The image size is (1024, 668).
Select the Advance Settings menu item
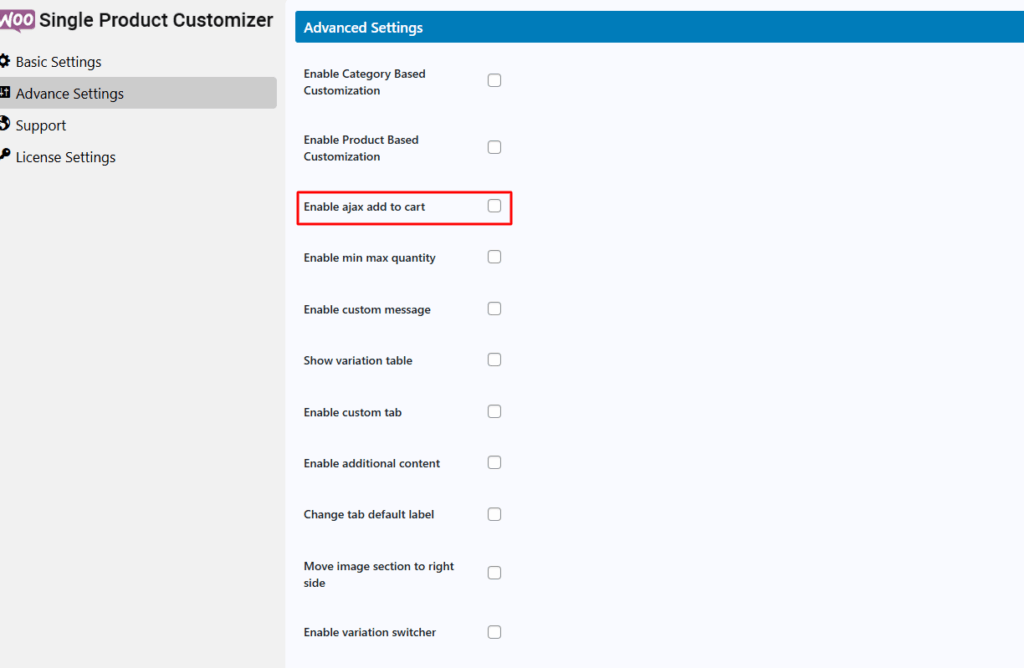(x=138, y=93)
